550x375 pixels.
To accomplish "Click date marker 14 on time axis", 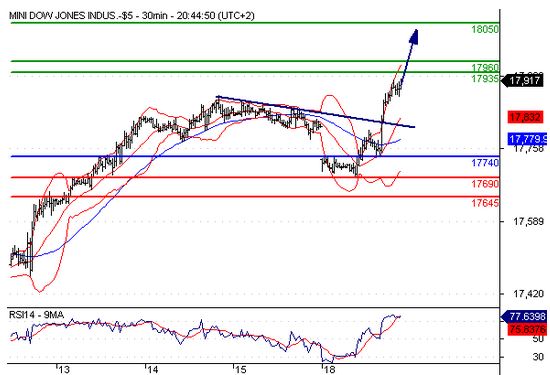I will pyautogui.click(x=152, y=369).
